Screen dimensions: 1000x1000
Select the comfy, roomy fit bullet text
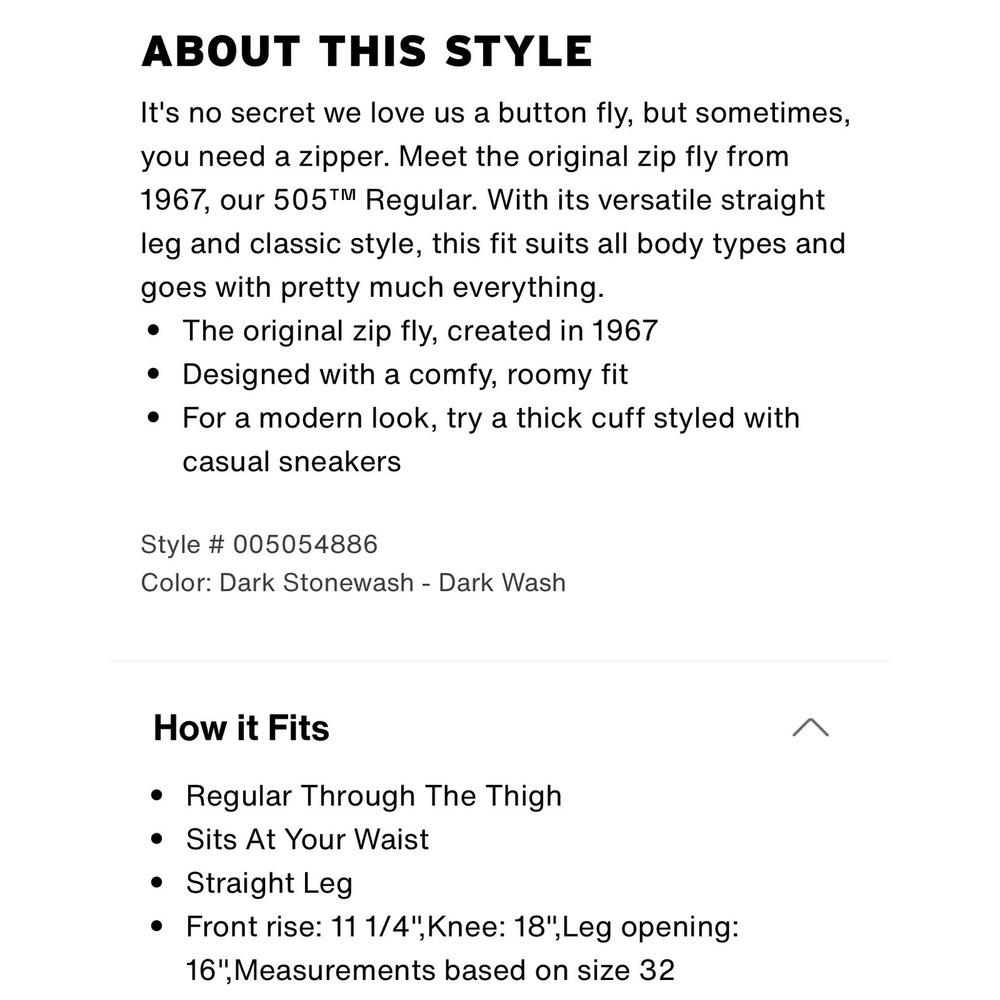406,374
